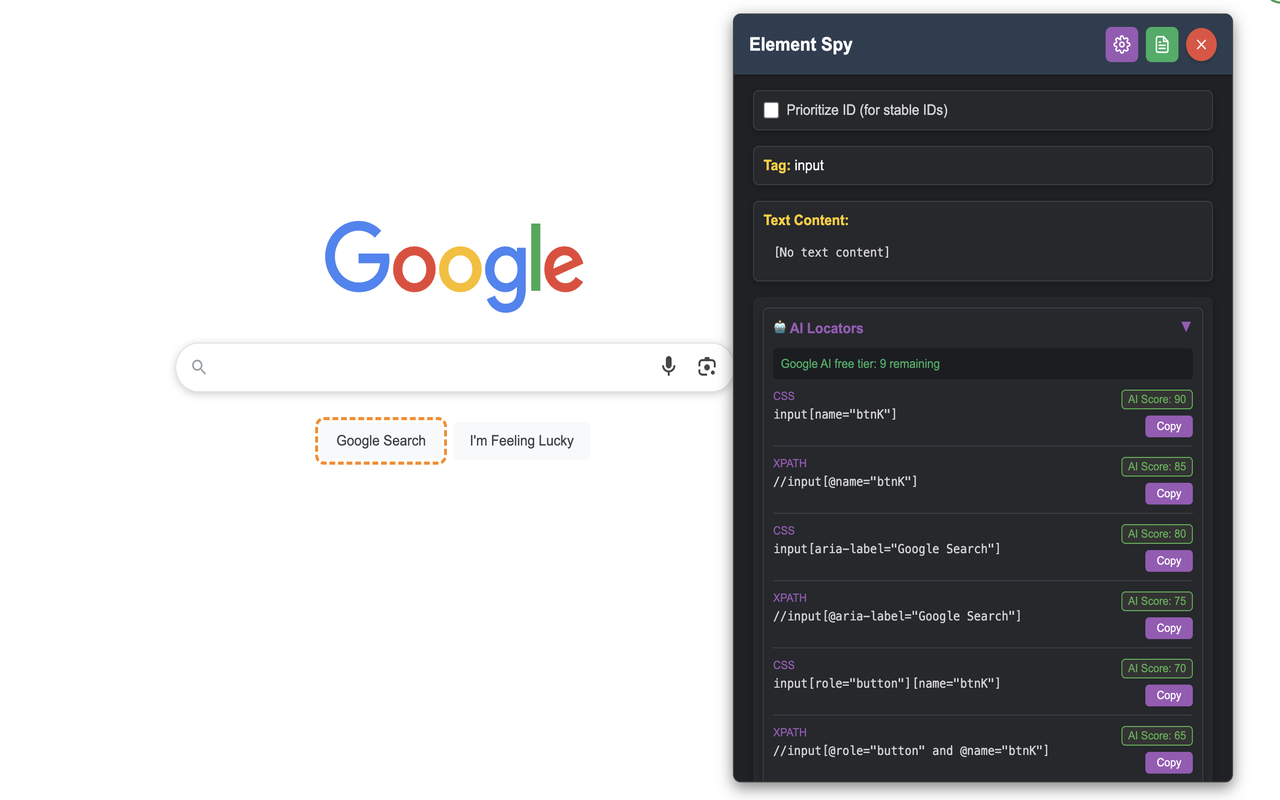This screenshot has height=800, width=1280.
Task: Copy the input[aria-label="Google Search"] CSS locator
Action: coord(1168,560)
